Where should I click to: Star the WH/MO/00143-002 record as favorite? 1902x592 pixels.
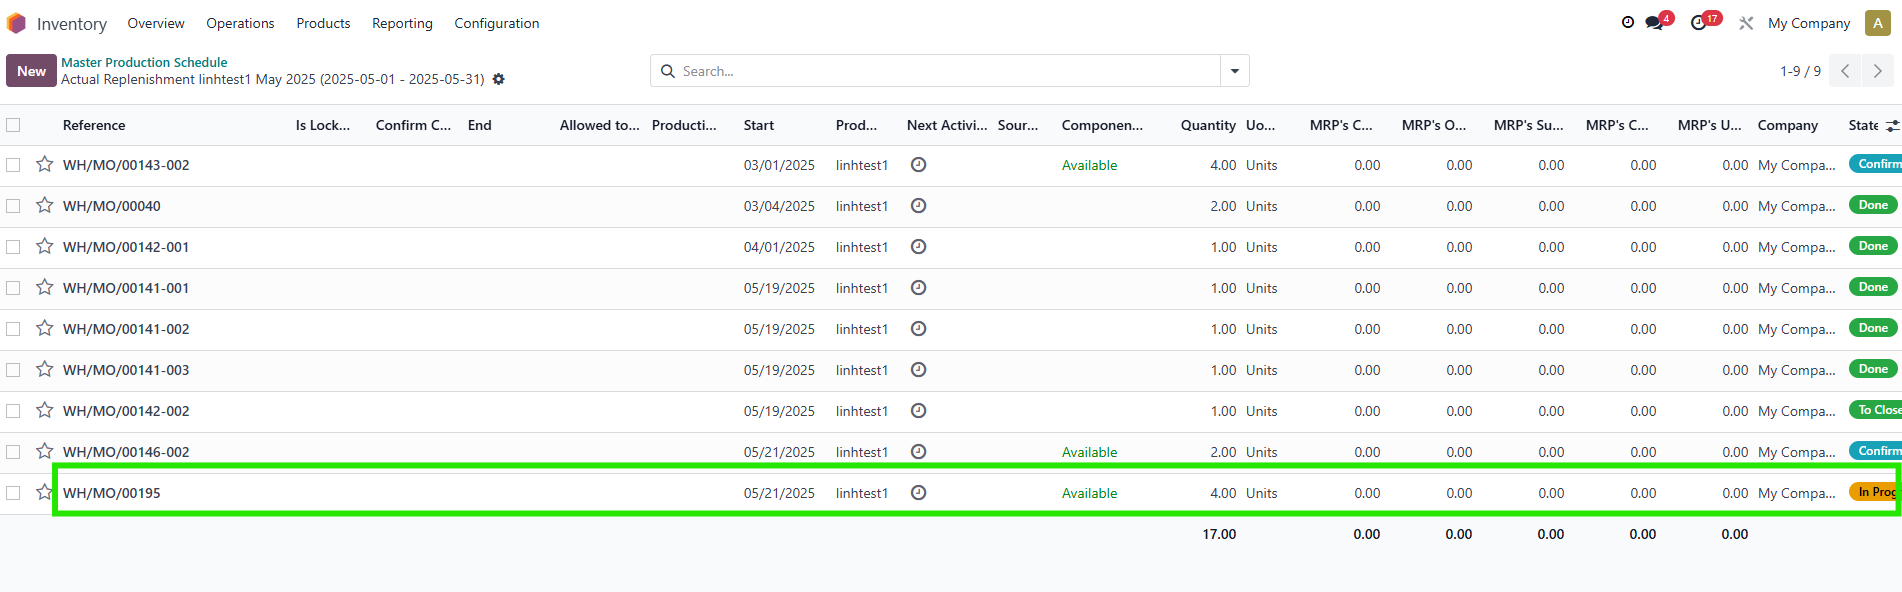click(x=44, y=164)
